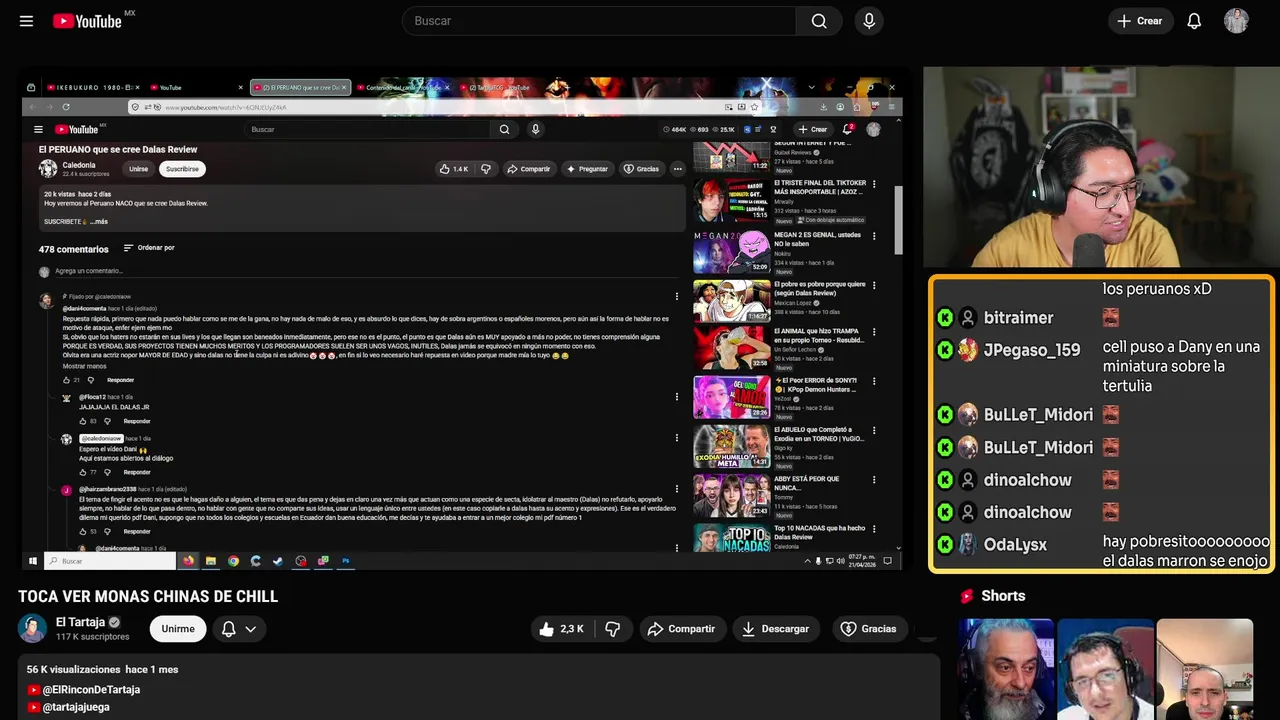The height and width of the screenshot is (720, 1280).
Task: Open the Short with the glasses and headset man
Action: (x=1105, y=669)
